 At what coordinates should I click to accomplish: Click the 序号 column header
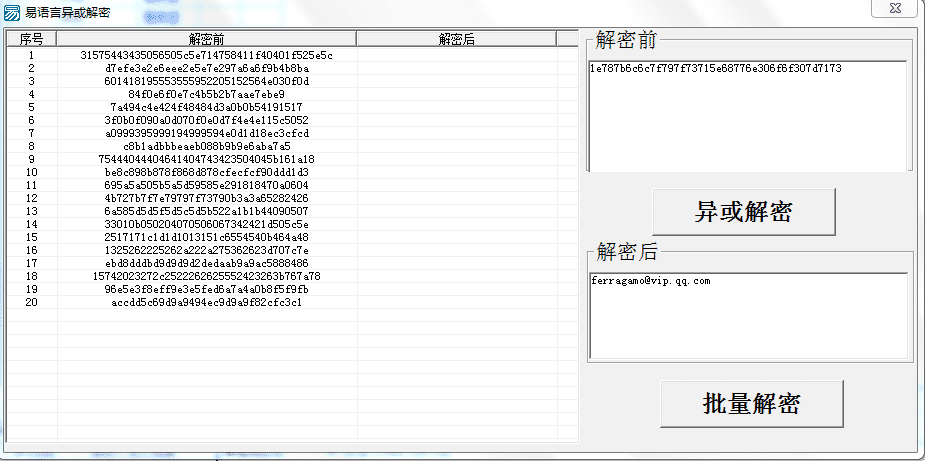[x=31, y=39]
